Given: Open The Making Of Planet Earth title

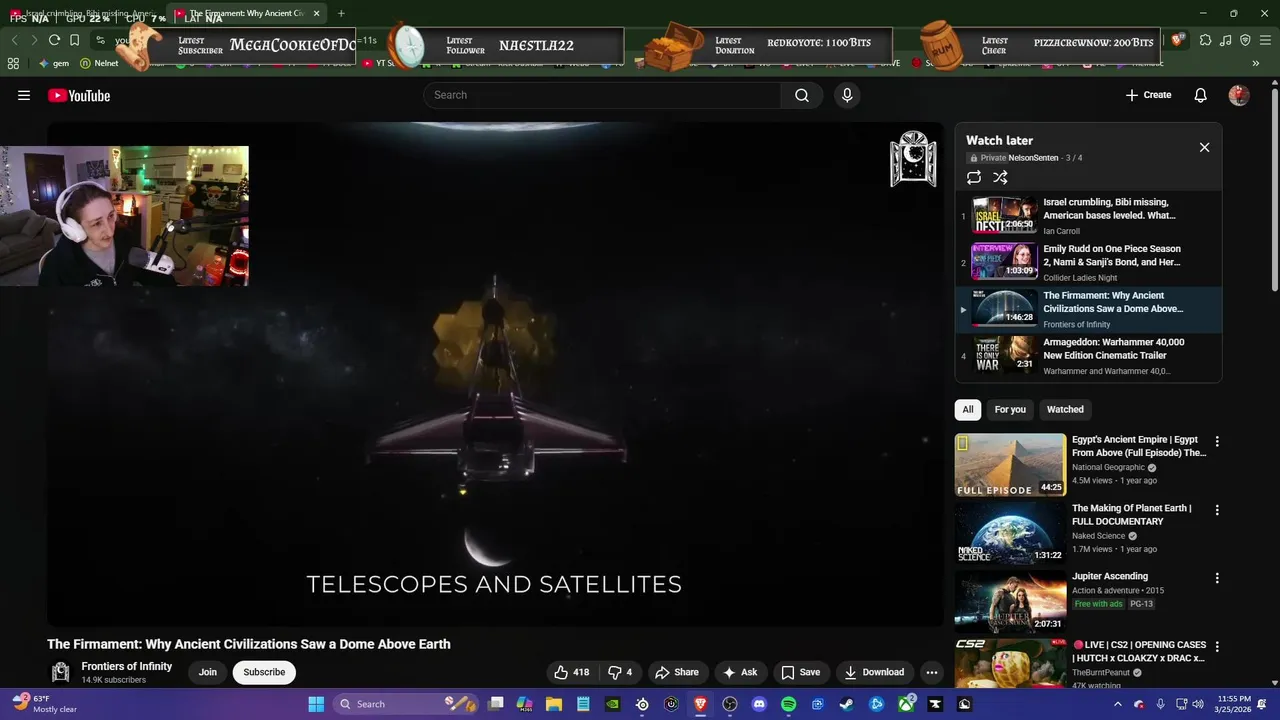Looking at the screenshot, I should tap(1132, 515).
